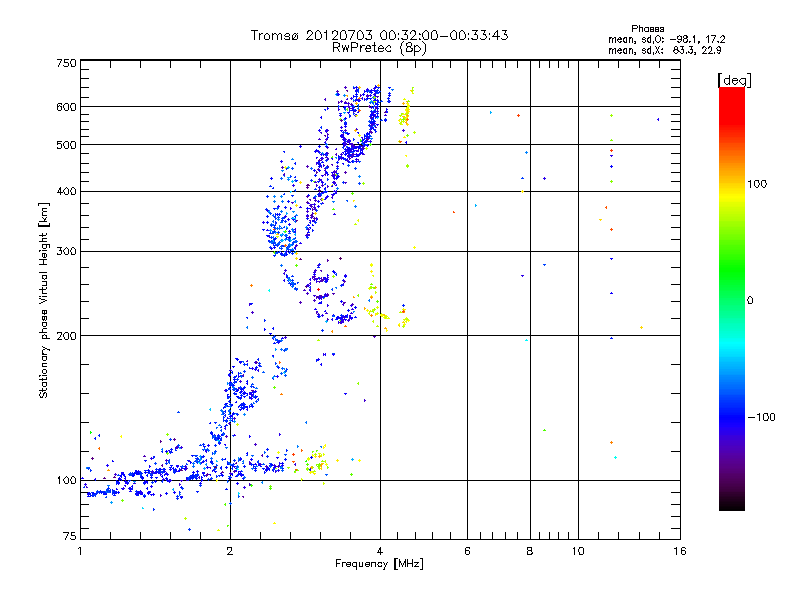Click the '[deg]' colorbar unit label

click(734, 80)
